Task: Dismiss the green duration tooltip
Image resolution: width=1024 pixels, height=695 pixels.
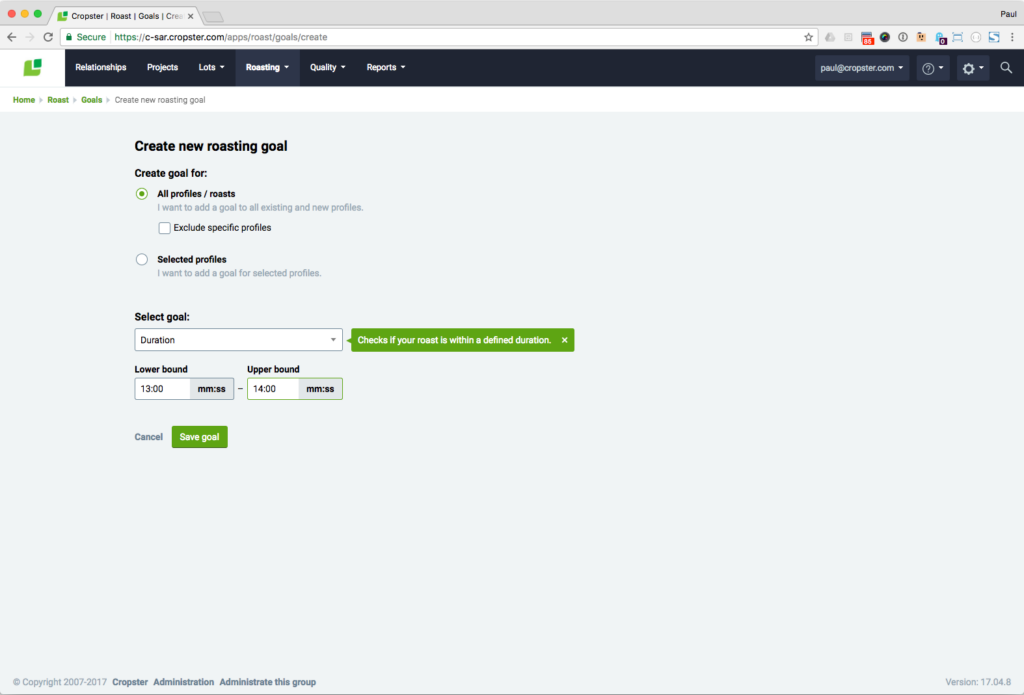Action: pyautogui.click(x=564, y=340)
